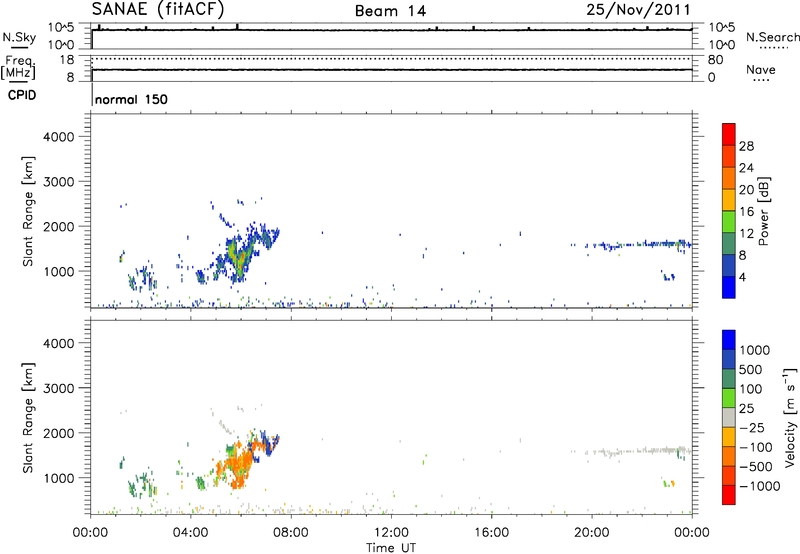Click the '100' Velocity color bar tick
The image size is (800, 554).
pyautogui.click(x=751, y=389)
